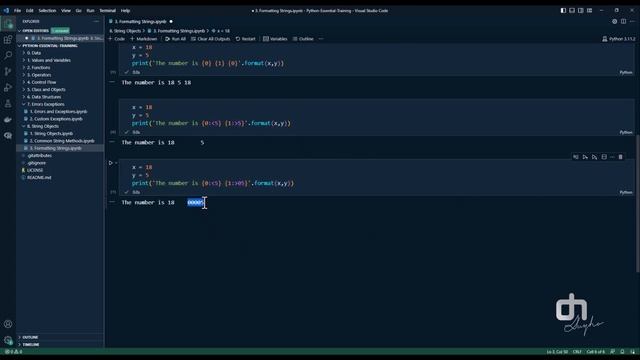Image resolution: width=640 pixels, height=360 pixels.
Task: Toggle secondary side bar layout icon
Action: point(580,10)
